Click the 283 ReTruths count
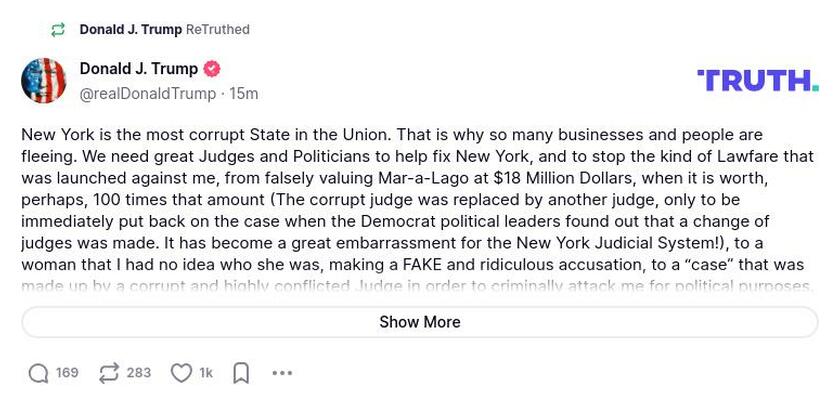Viewport: 840px width, 406px height. (139, 373)
